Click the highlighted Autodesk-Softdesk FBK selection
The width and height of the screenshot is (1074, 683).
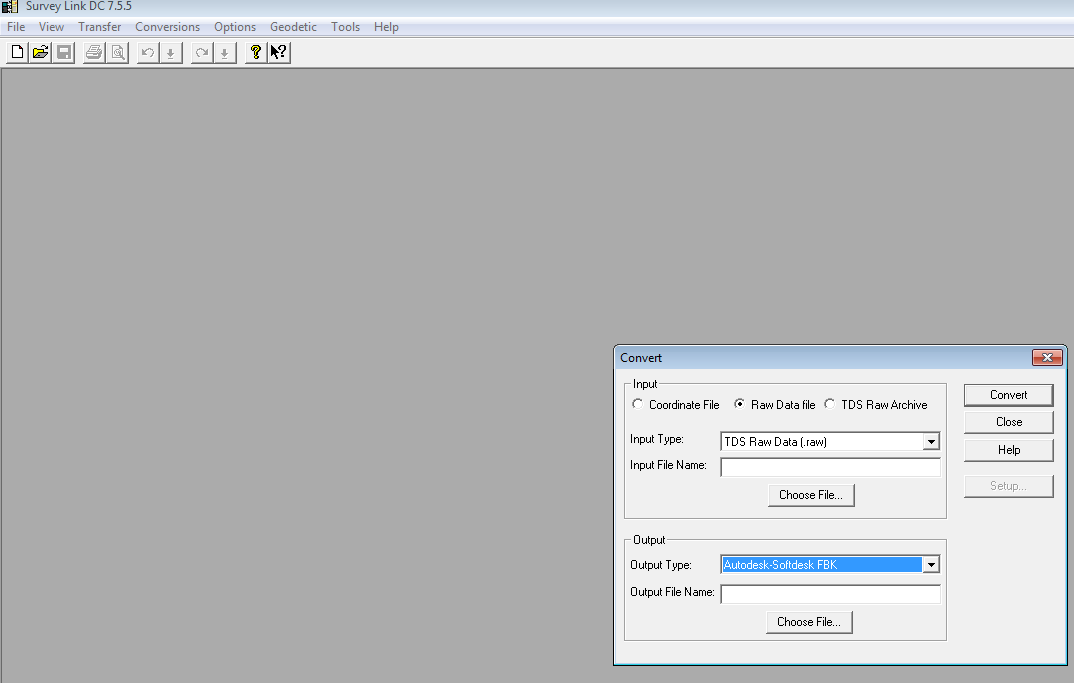coord(820,564)
